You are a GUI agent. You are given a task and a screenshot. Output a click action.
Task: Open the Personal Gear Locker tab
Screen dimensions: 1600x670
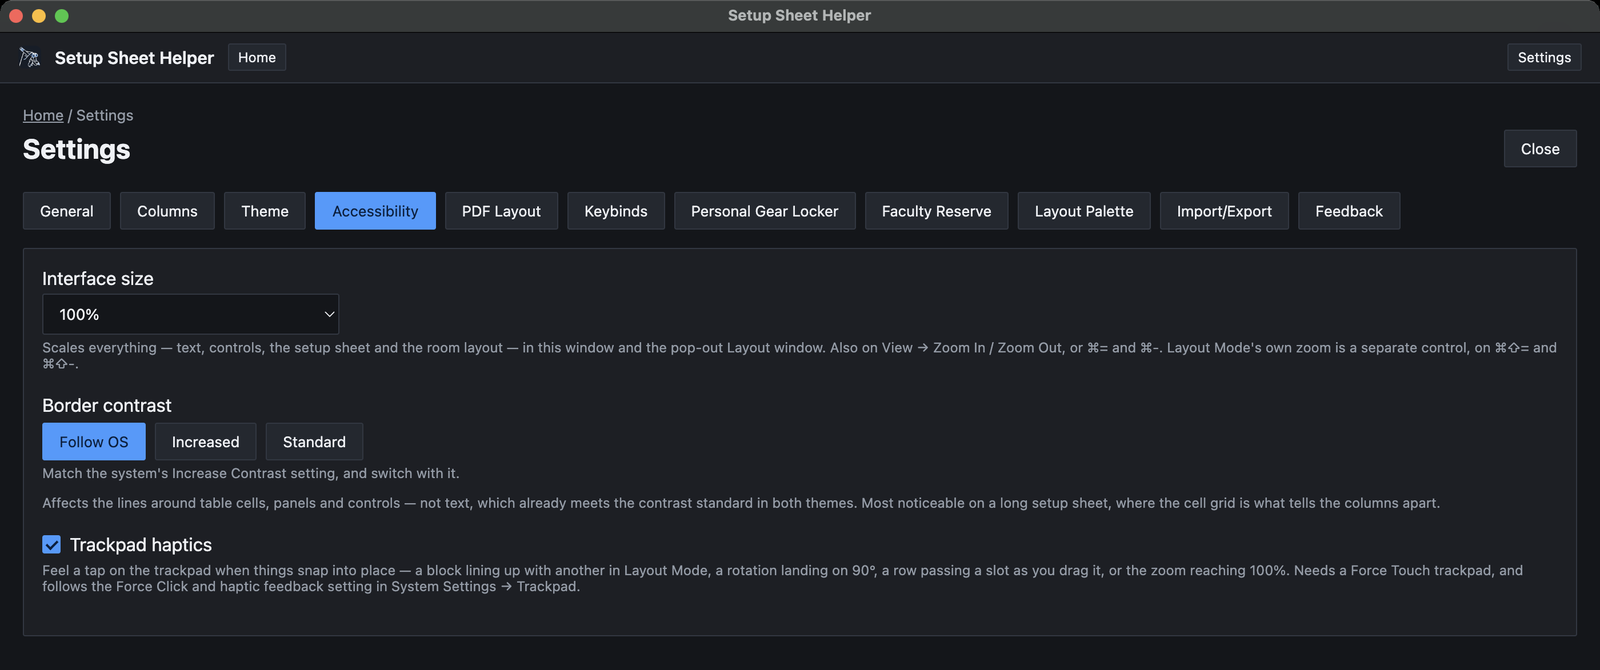click(765, 211)
